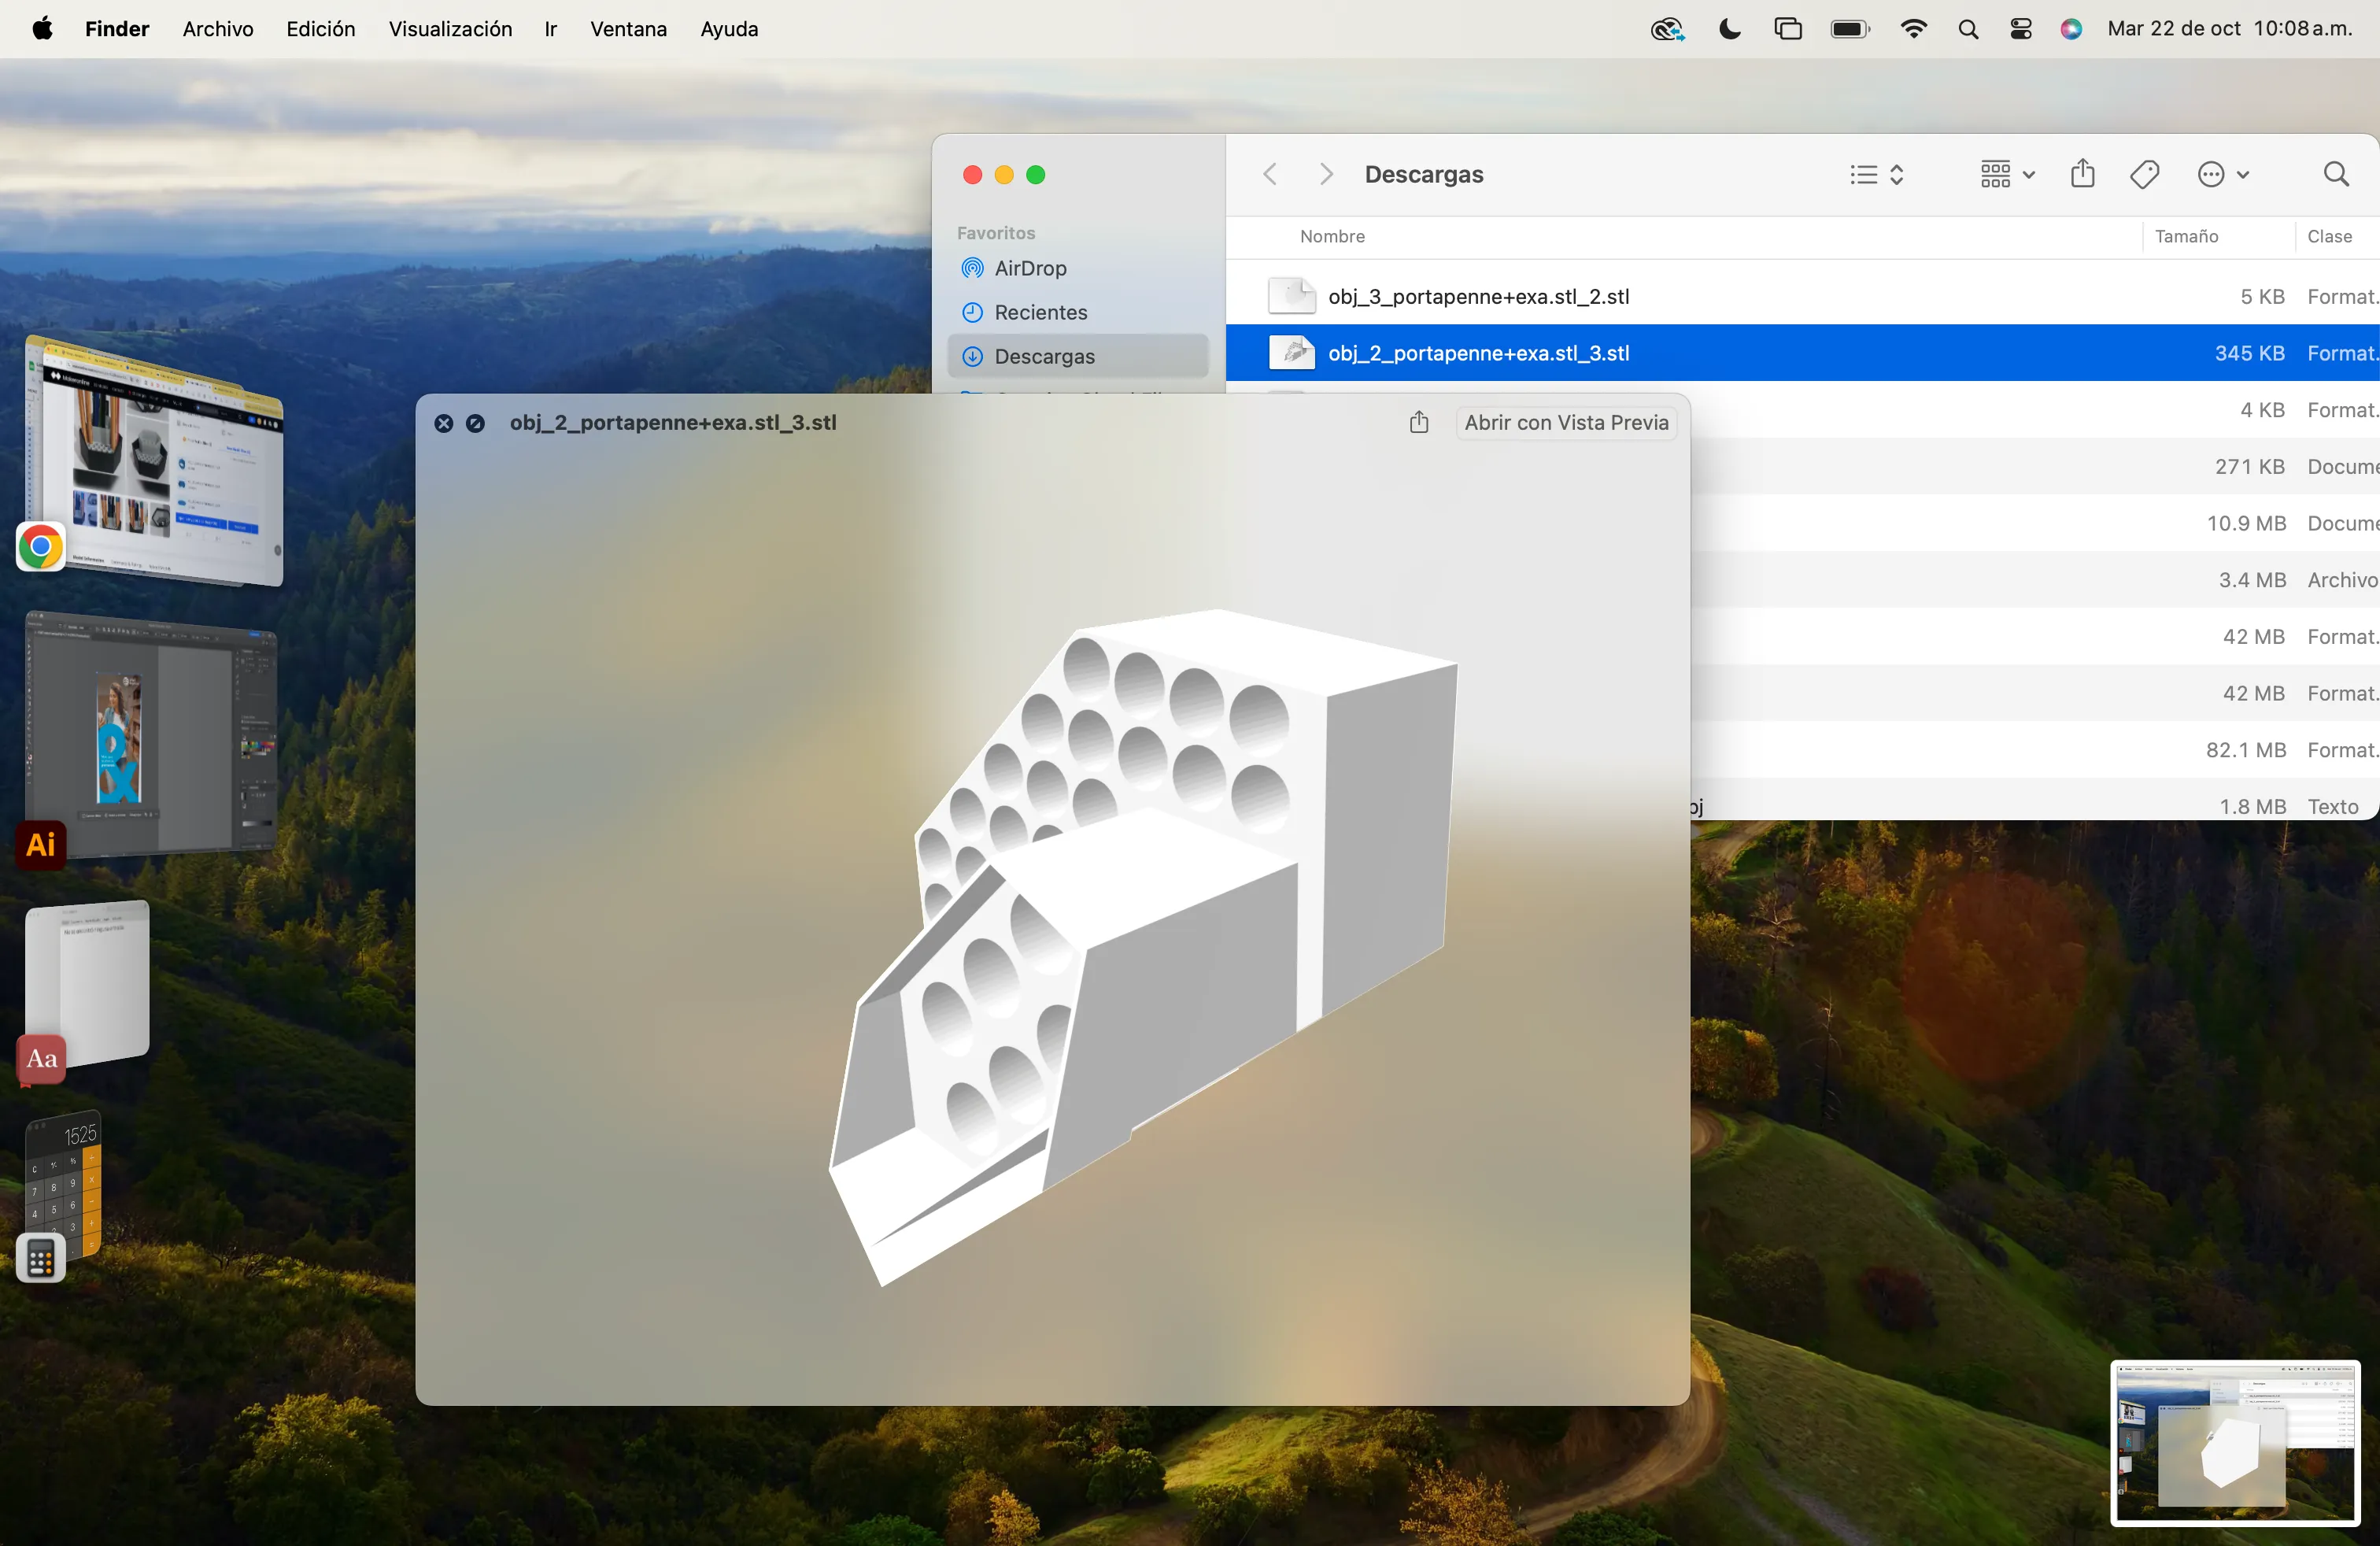Select the 271 KB file row
2380x1546 pixels.
pyautogui.click(x=2034, y=466)
